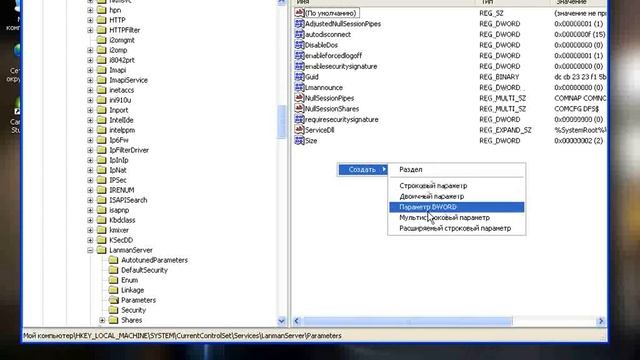The height and width of the screenshot is (360, 640).
Task: Click the DisableDos value icon
Action: coord(300,45)
